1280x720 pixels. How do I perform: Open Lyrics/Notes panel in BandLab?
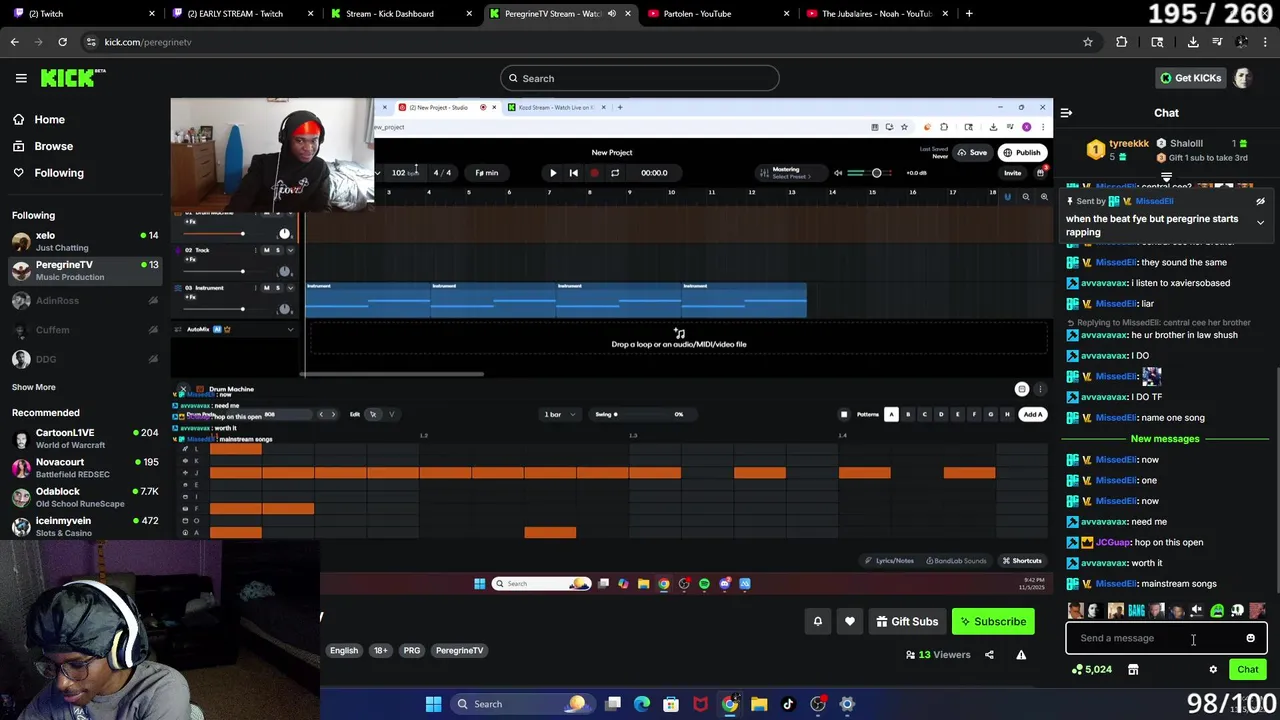click(890, 561)
